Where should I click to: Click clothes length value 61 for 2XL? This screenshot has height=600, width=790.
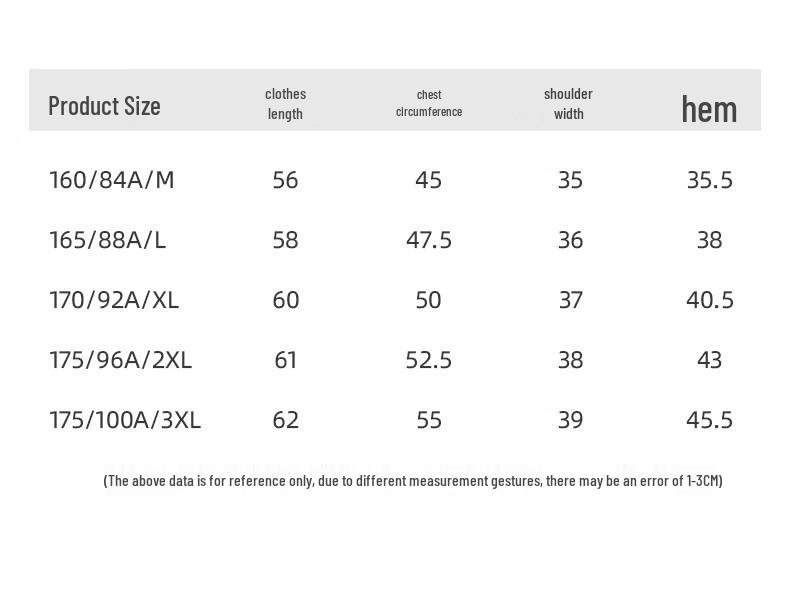[285, 360]
